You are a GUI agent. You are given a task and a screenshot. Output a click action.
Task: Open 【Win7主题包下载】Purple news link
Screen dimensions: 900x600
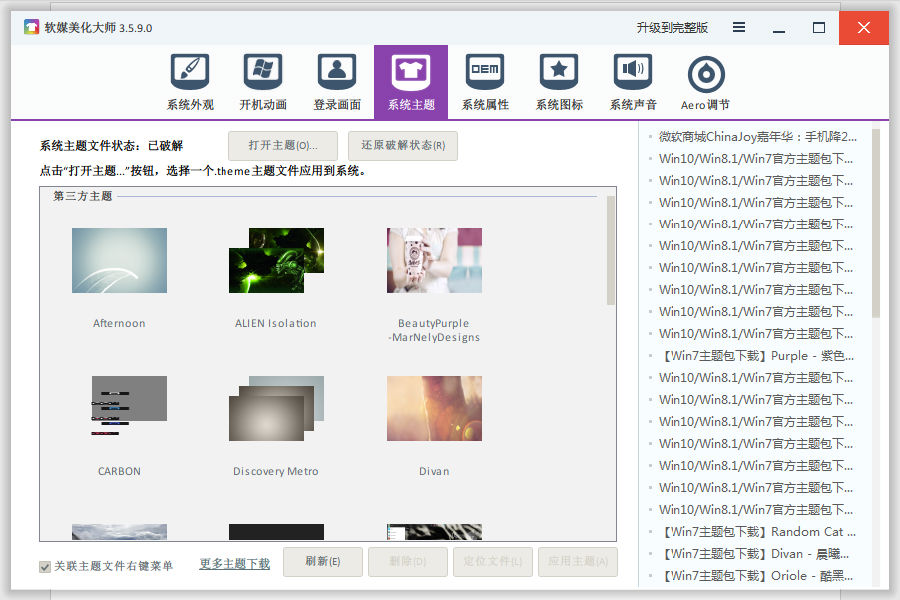(x=757, y=356)
